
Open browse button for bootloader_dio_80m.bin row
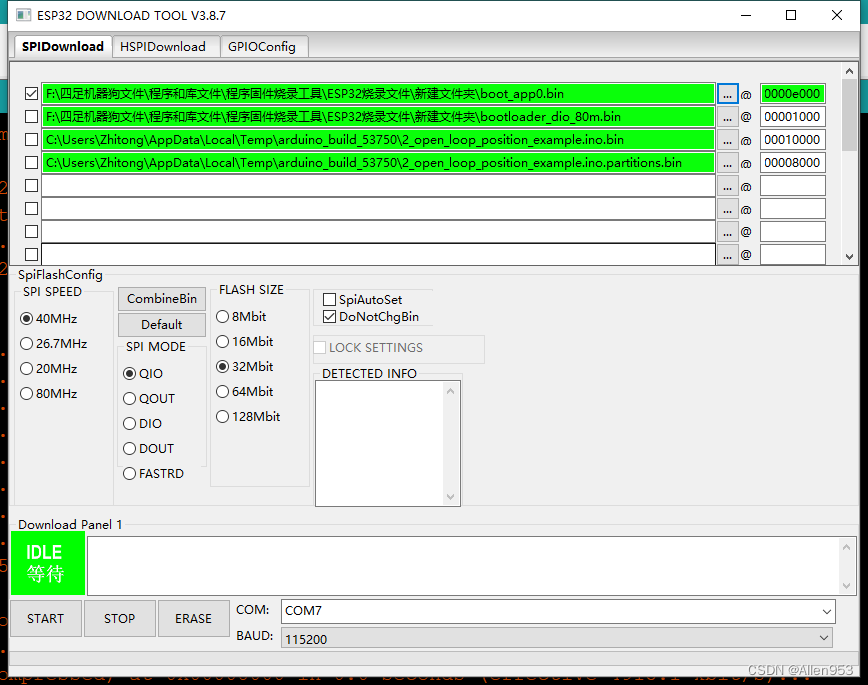click(x=727, y=117)
